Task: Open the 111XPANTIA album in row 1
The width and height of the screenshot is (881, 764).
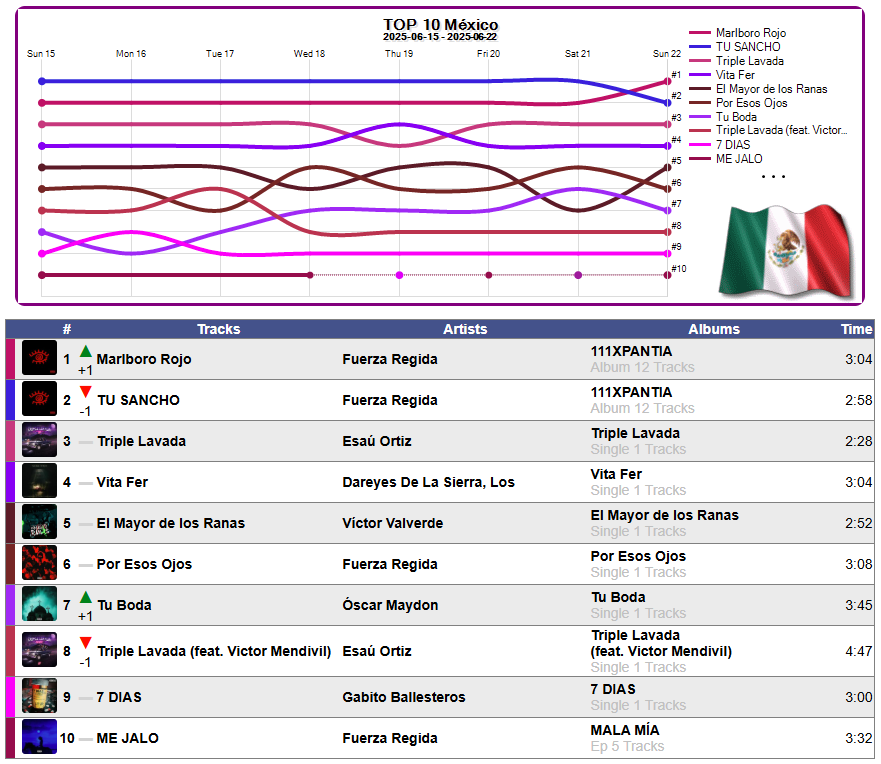Action: pyautogui.click(x=631, y=351)
